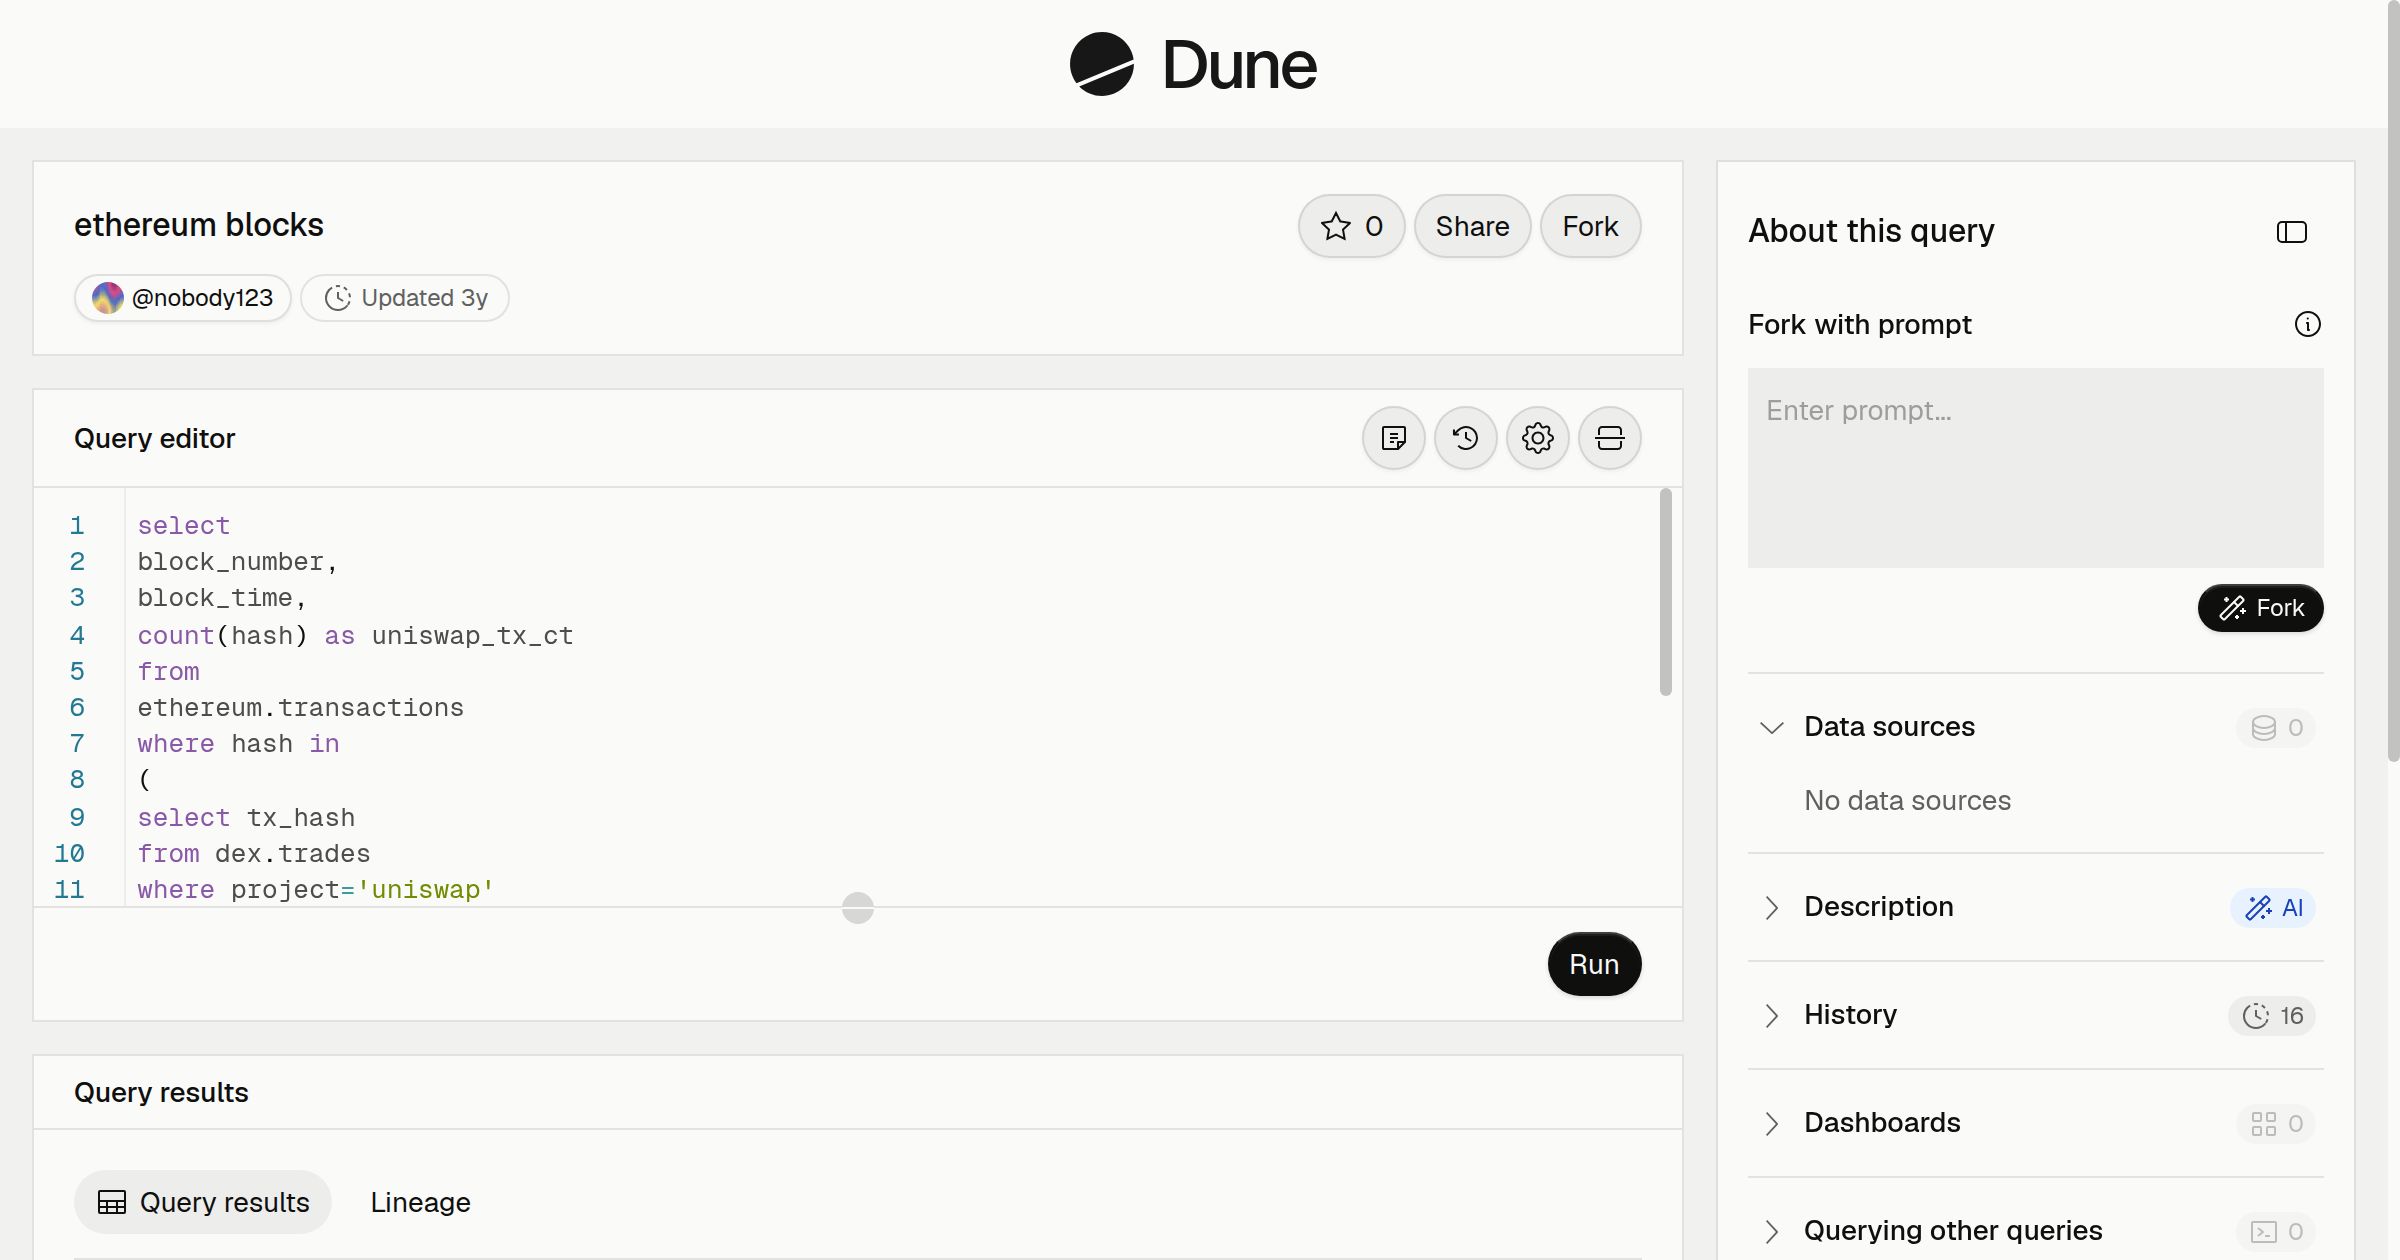2400x1260 pixels.
Task: Open query settings gear icon
Action: click(1538, 438)
